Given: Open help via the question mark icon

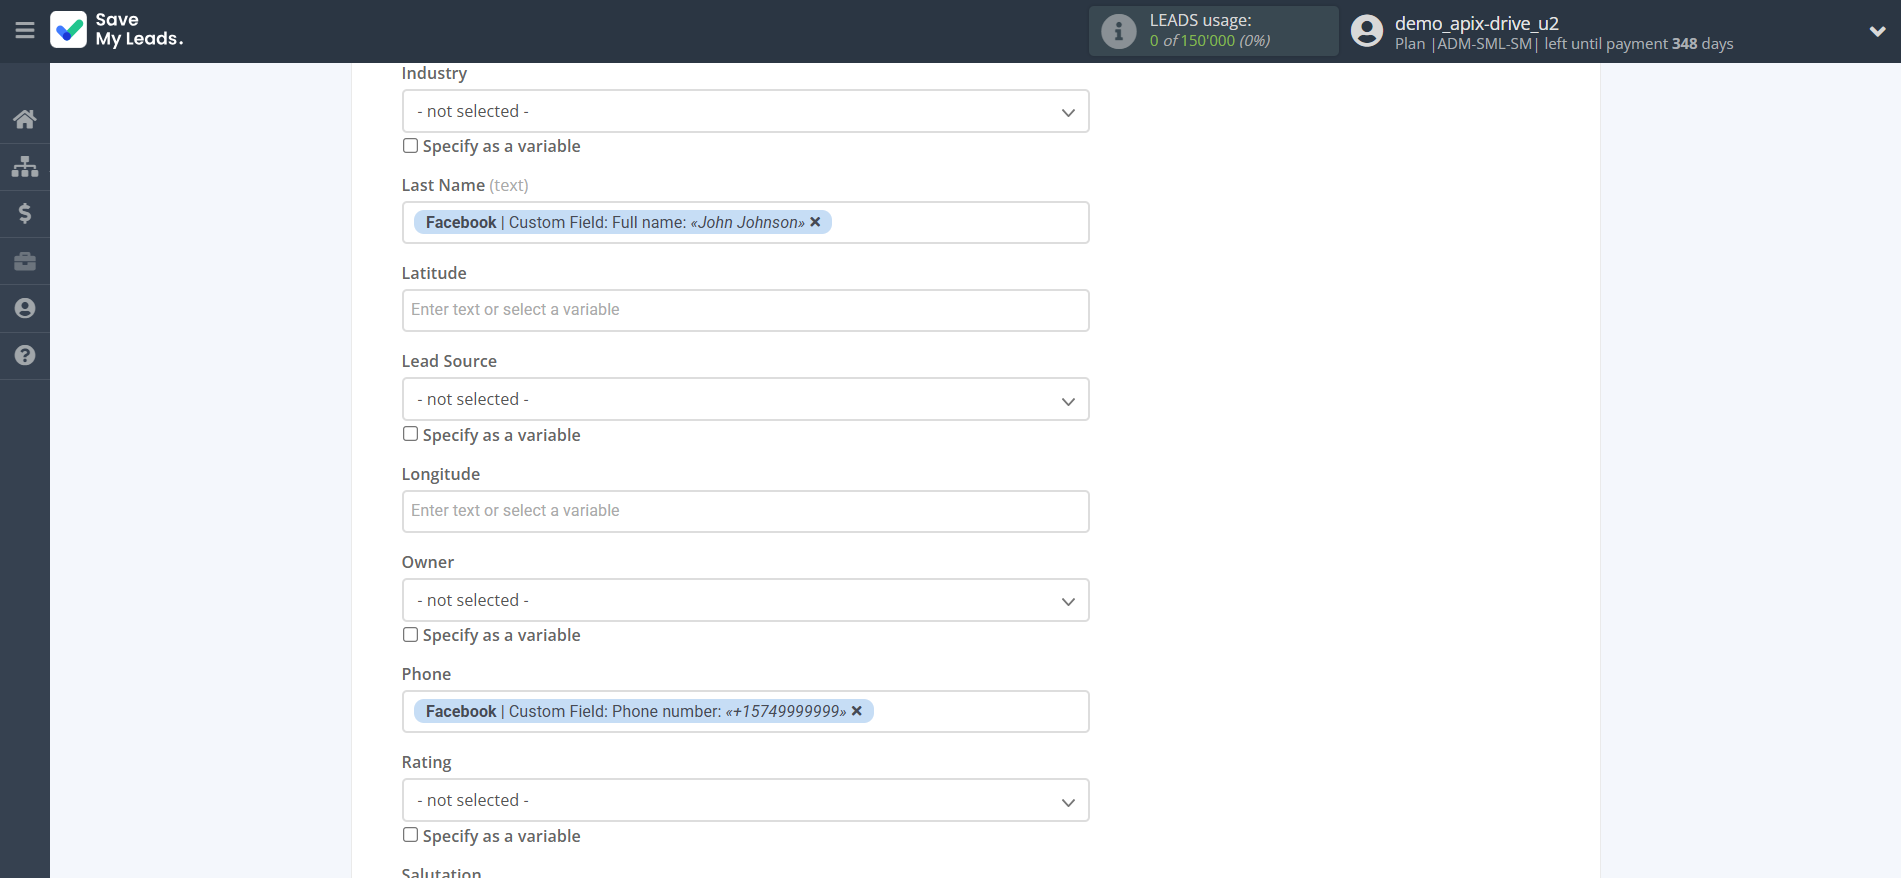Looking at the screenshot, I should (x=25, y=355).
